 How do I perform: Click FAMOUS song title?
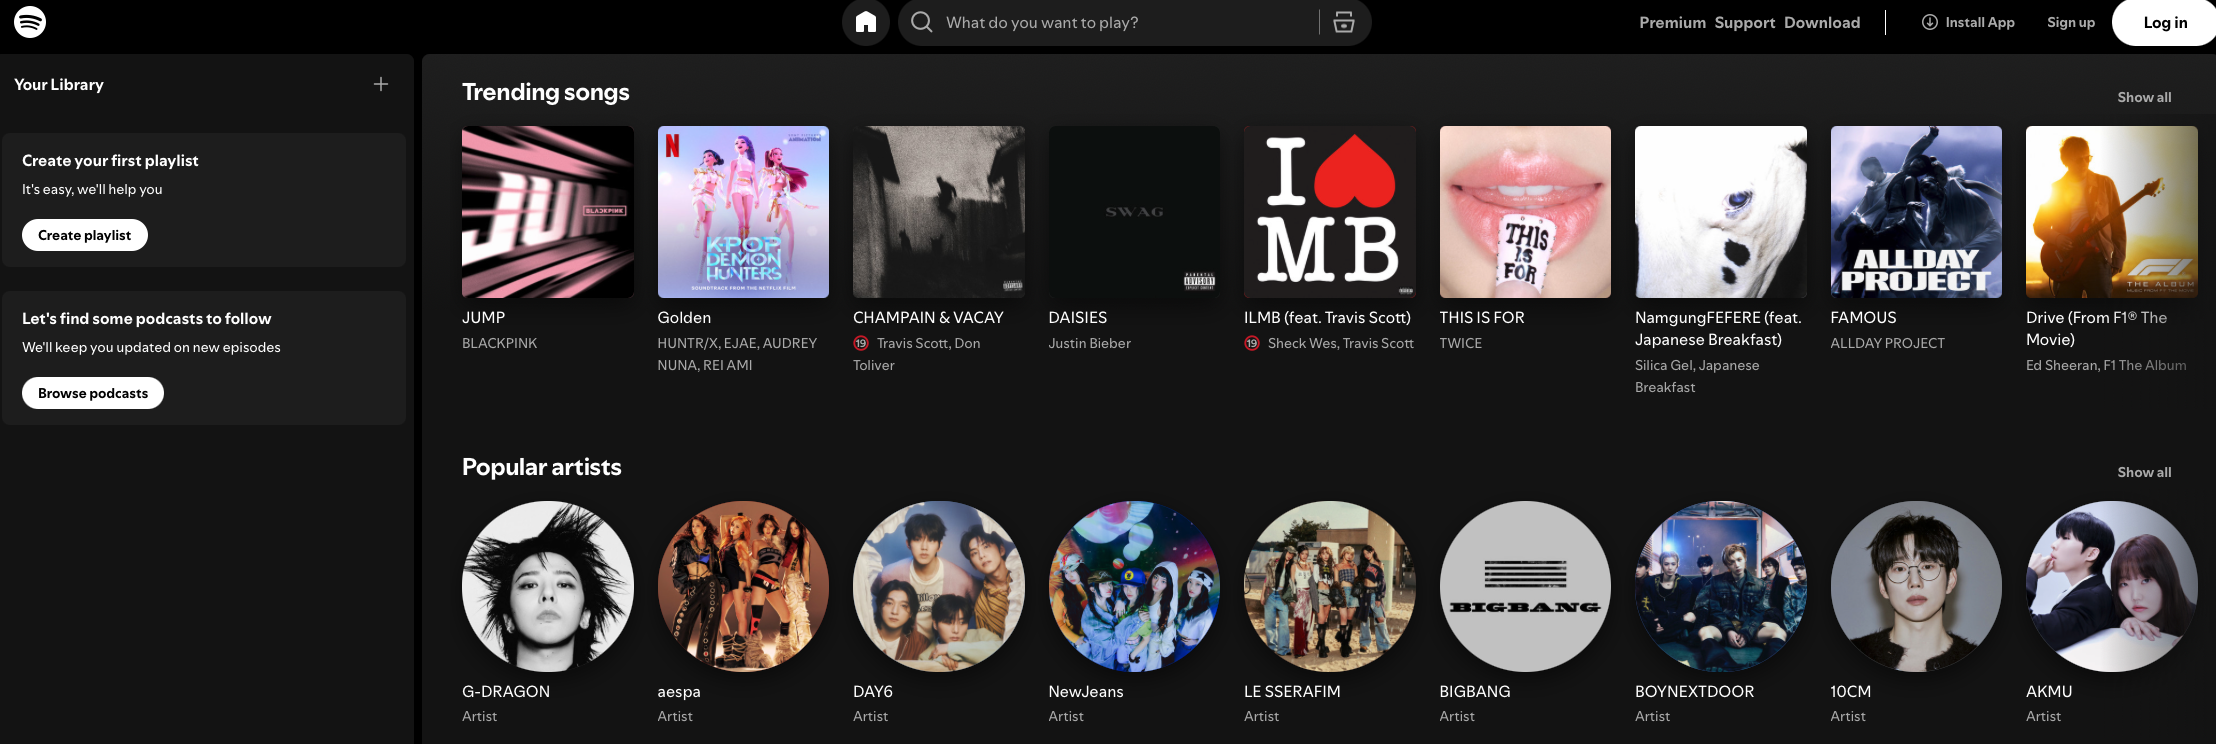pyautogui.click(x=1863, y=317)
